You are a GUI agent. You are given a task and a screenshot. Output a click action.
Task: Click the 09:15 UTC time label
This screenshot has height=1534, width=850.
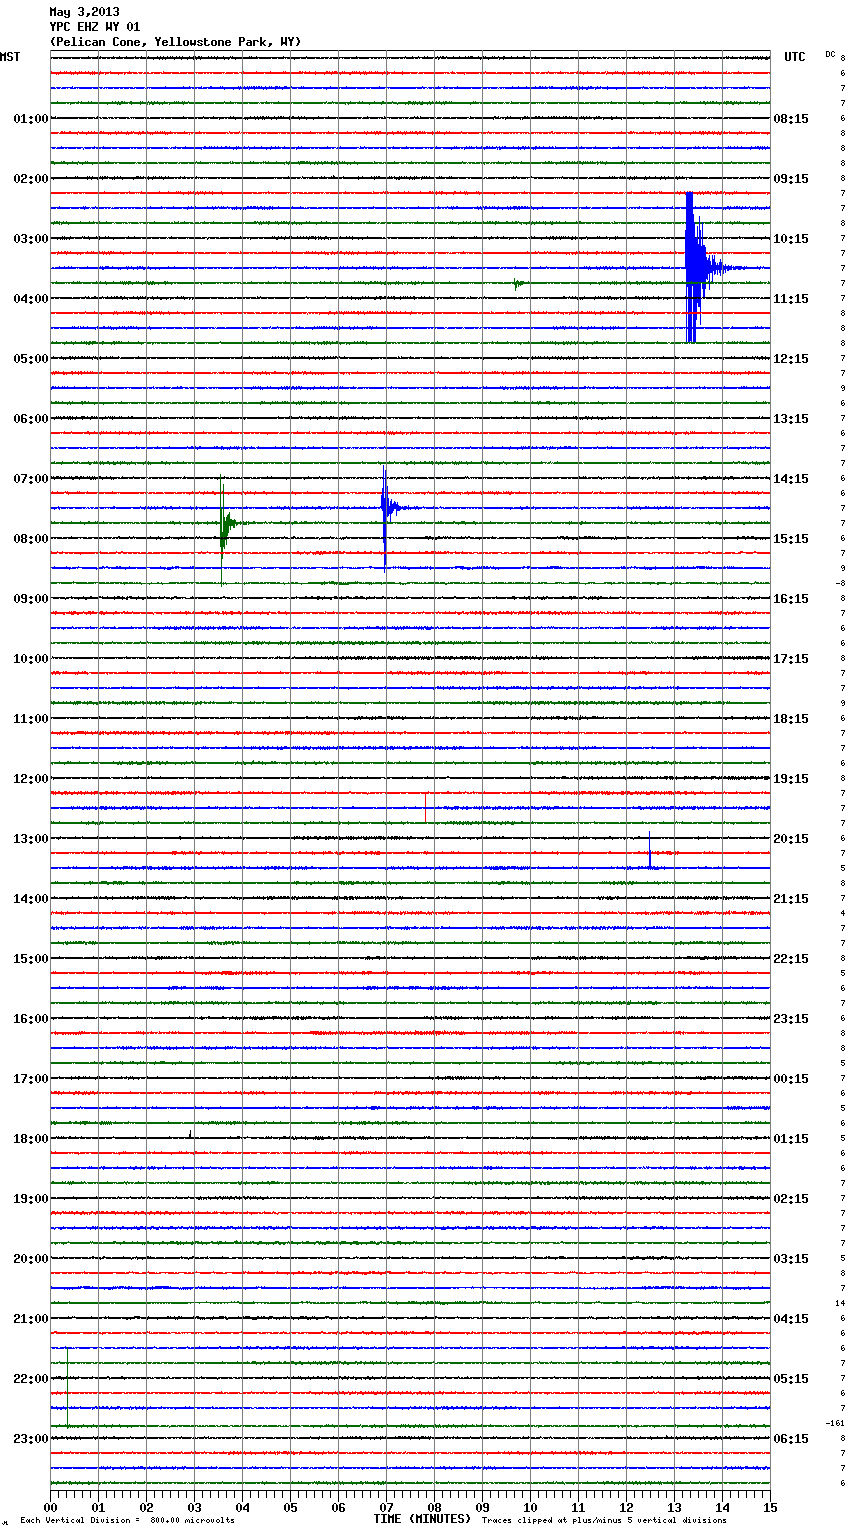pos(791,179)
